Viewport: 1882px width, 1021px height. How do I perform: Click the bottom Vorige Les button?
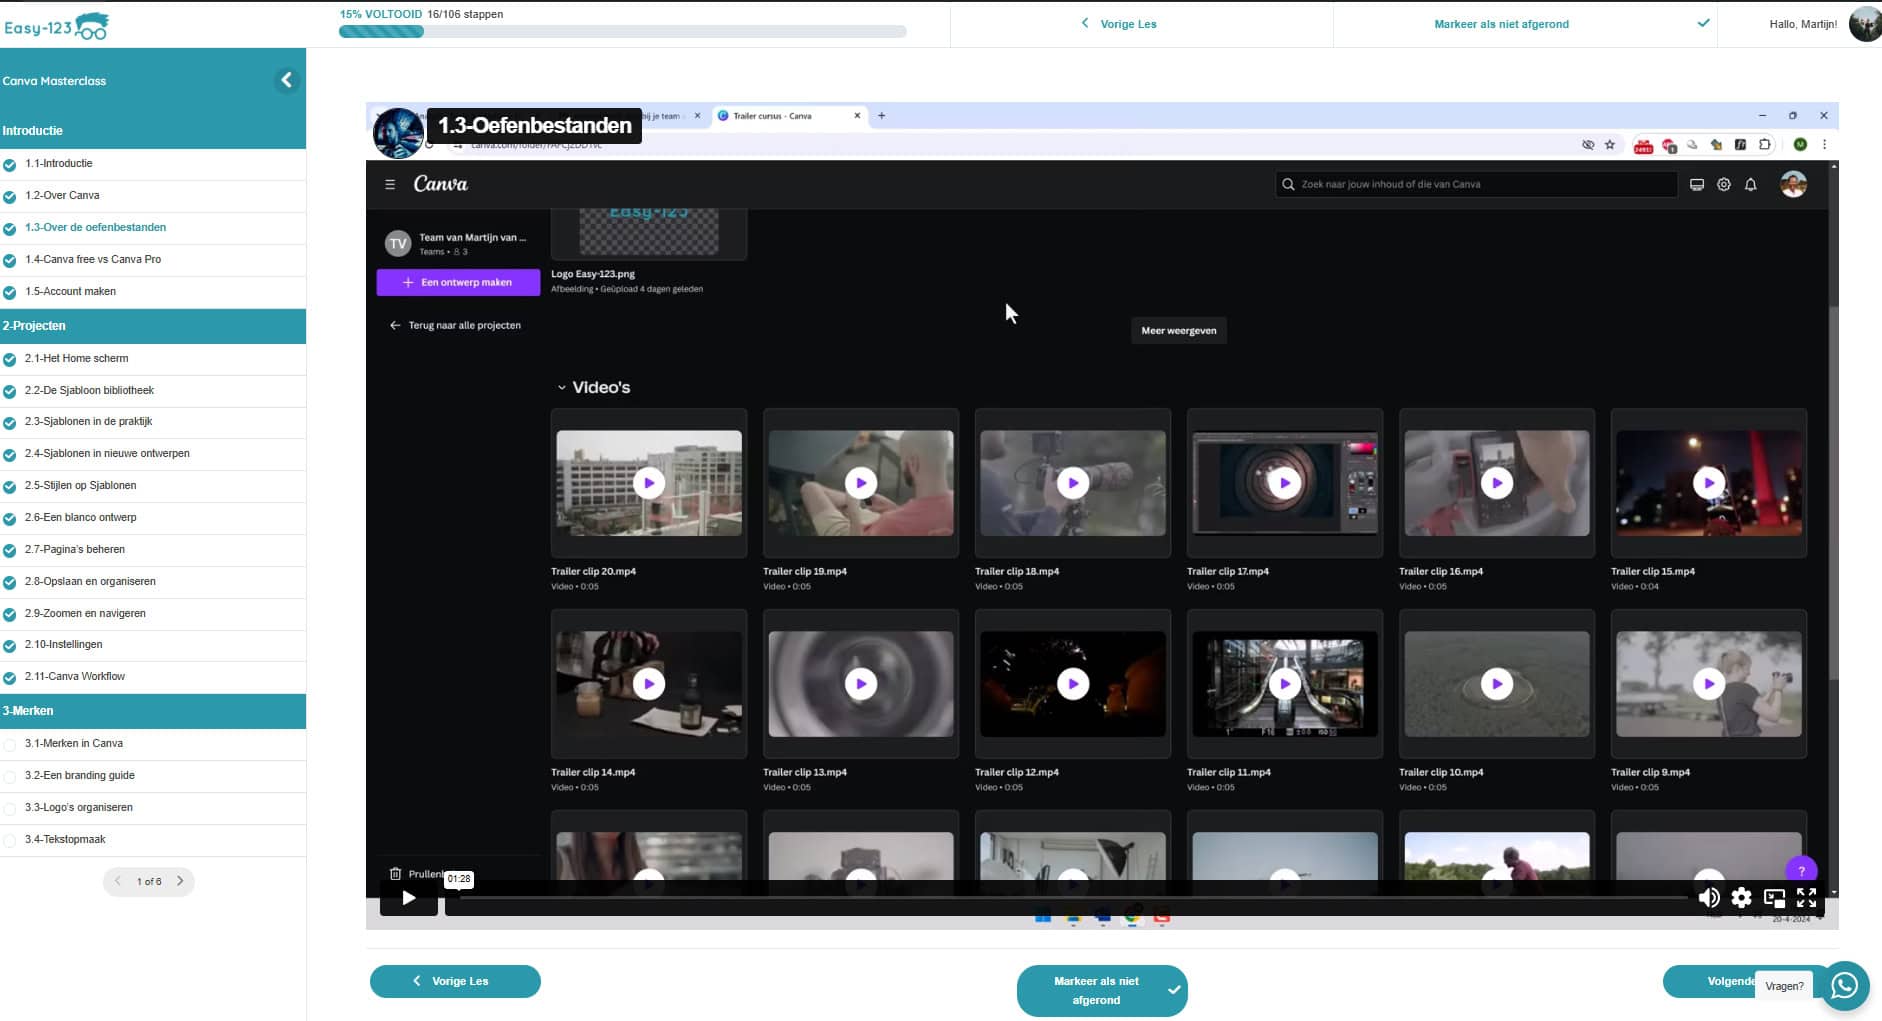pos(455,981)
